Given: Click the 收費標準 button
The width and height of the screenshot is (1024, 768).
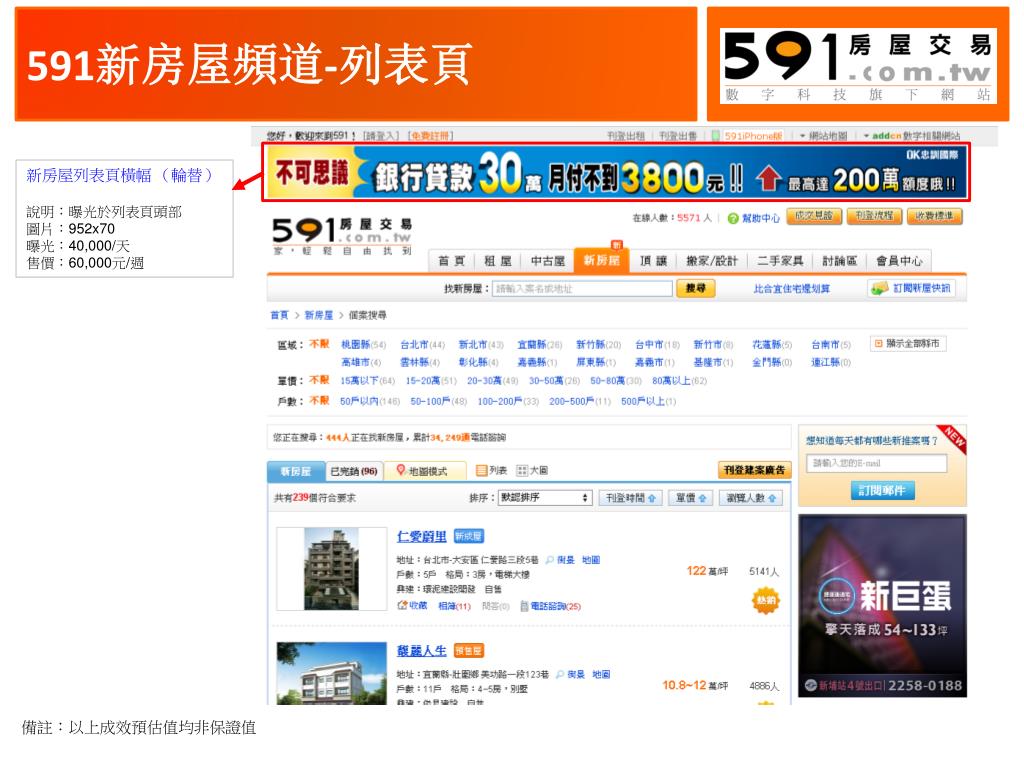Looking at the screenshot, I should coord(935,216).
